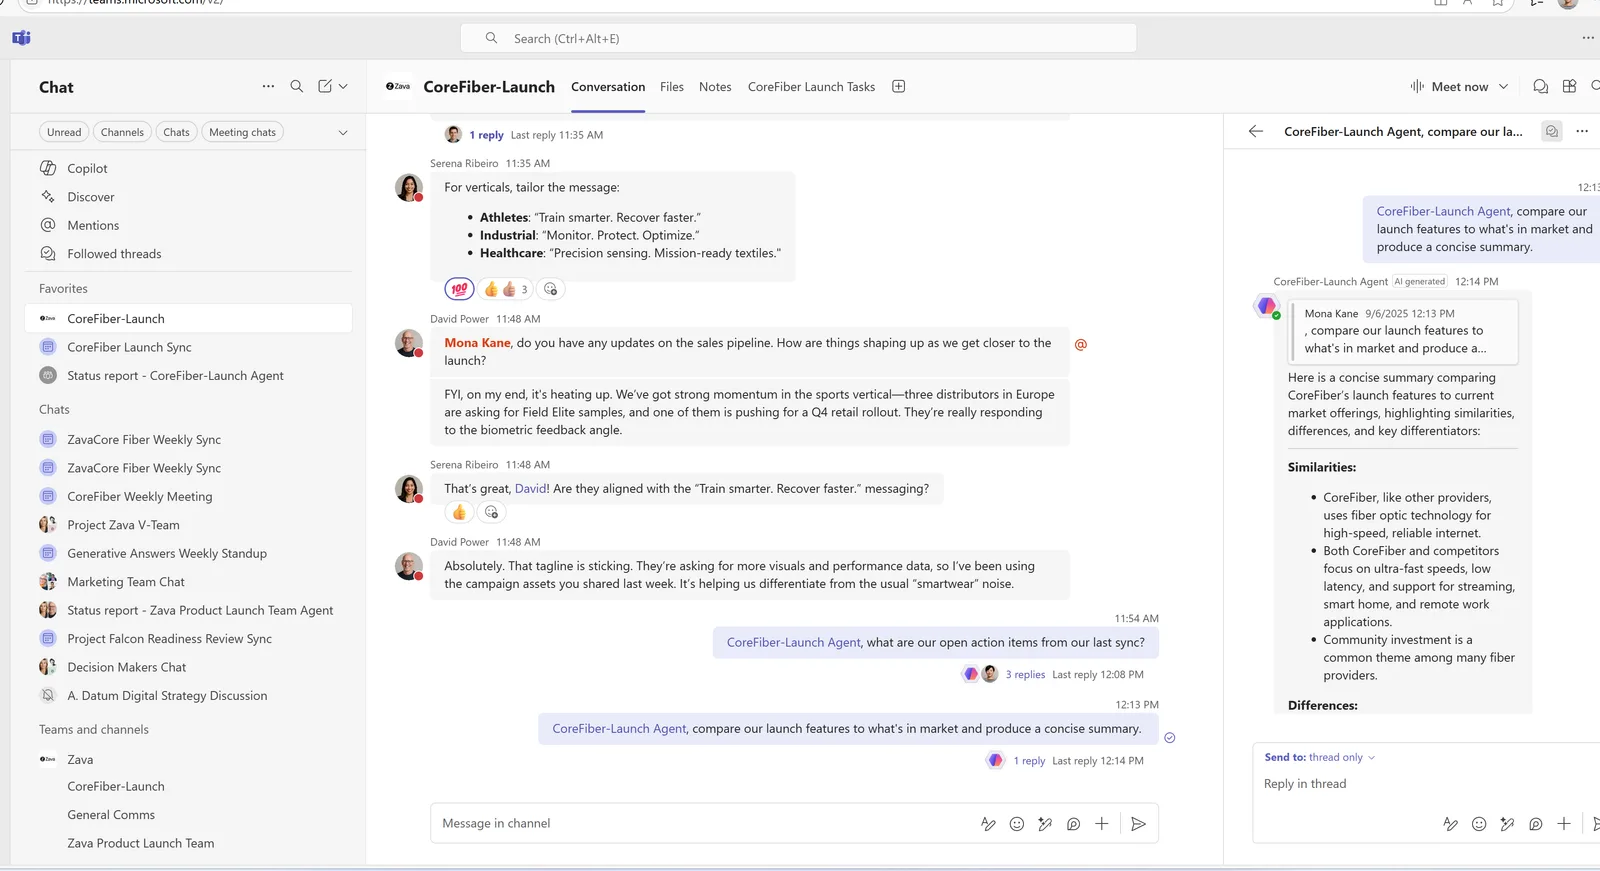Collapse the Chats section header
This screenshot has height=871, width=1600.
click(54, 409)
